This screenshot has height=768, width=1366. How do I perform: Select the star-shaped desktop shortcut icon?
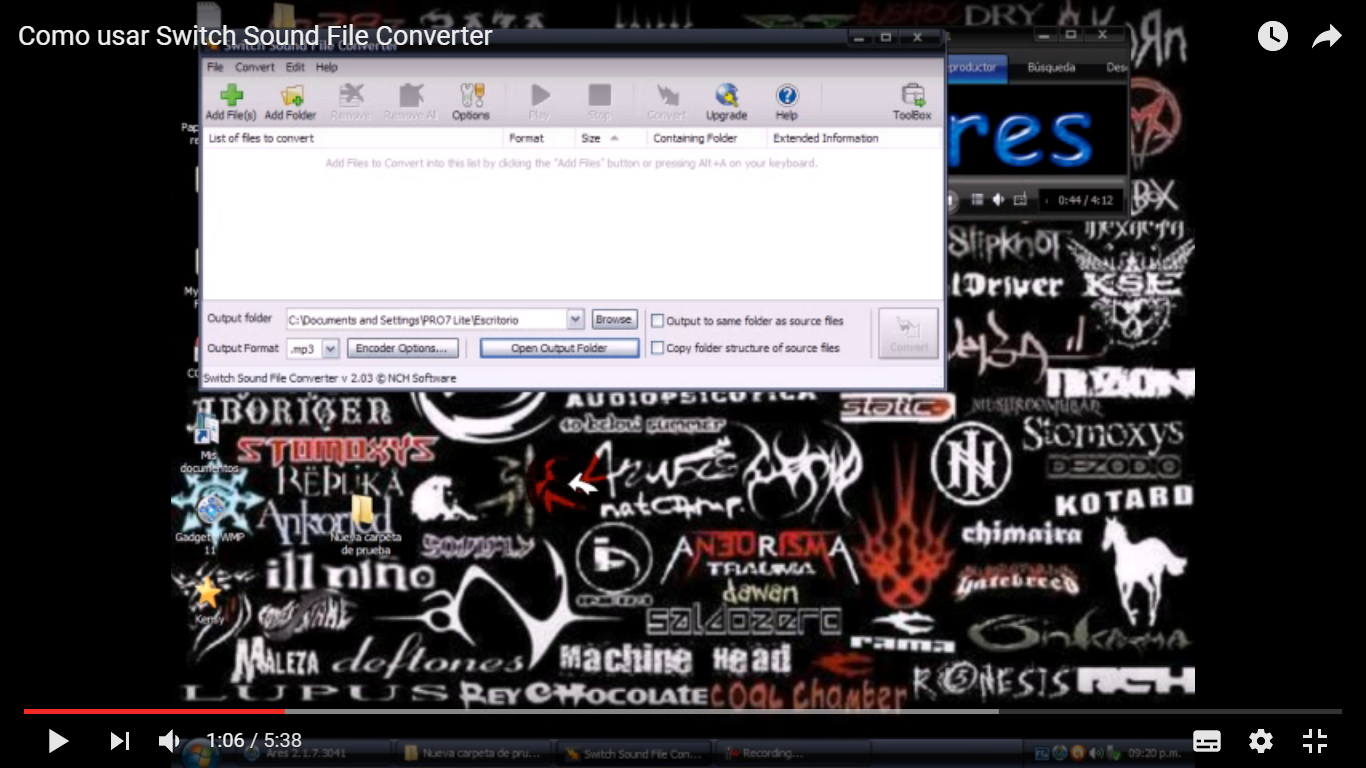click(208, 600)
